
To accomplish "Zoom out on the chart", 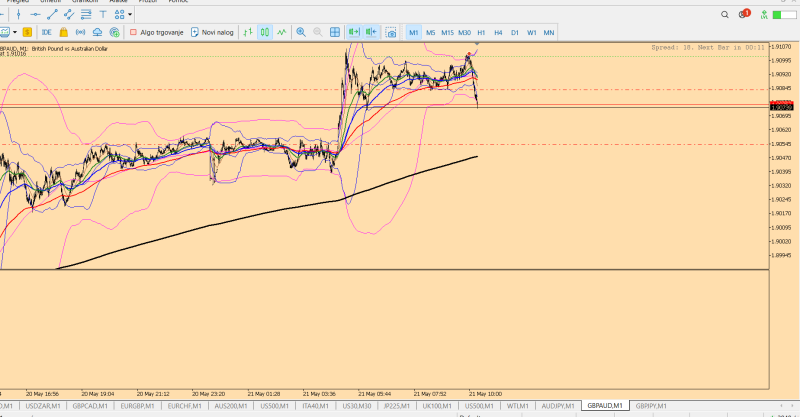I will click(x=318, y=32).
